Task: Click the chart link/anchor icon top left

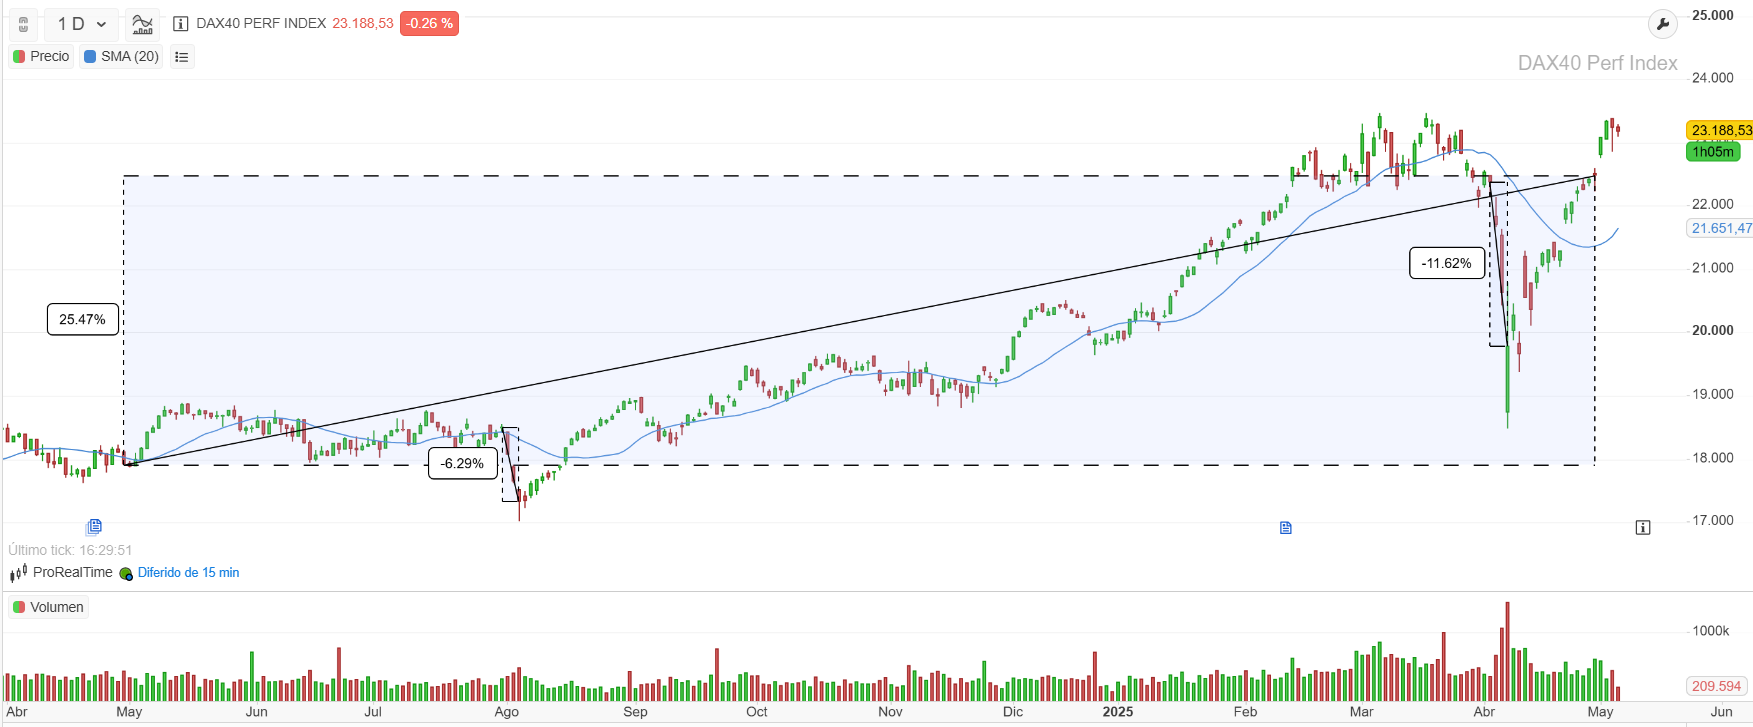Action: [x=22, y=24]
